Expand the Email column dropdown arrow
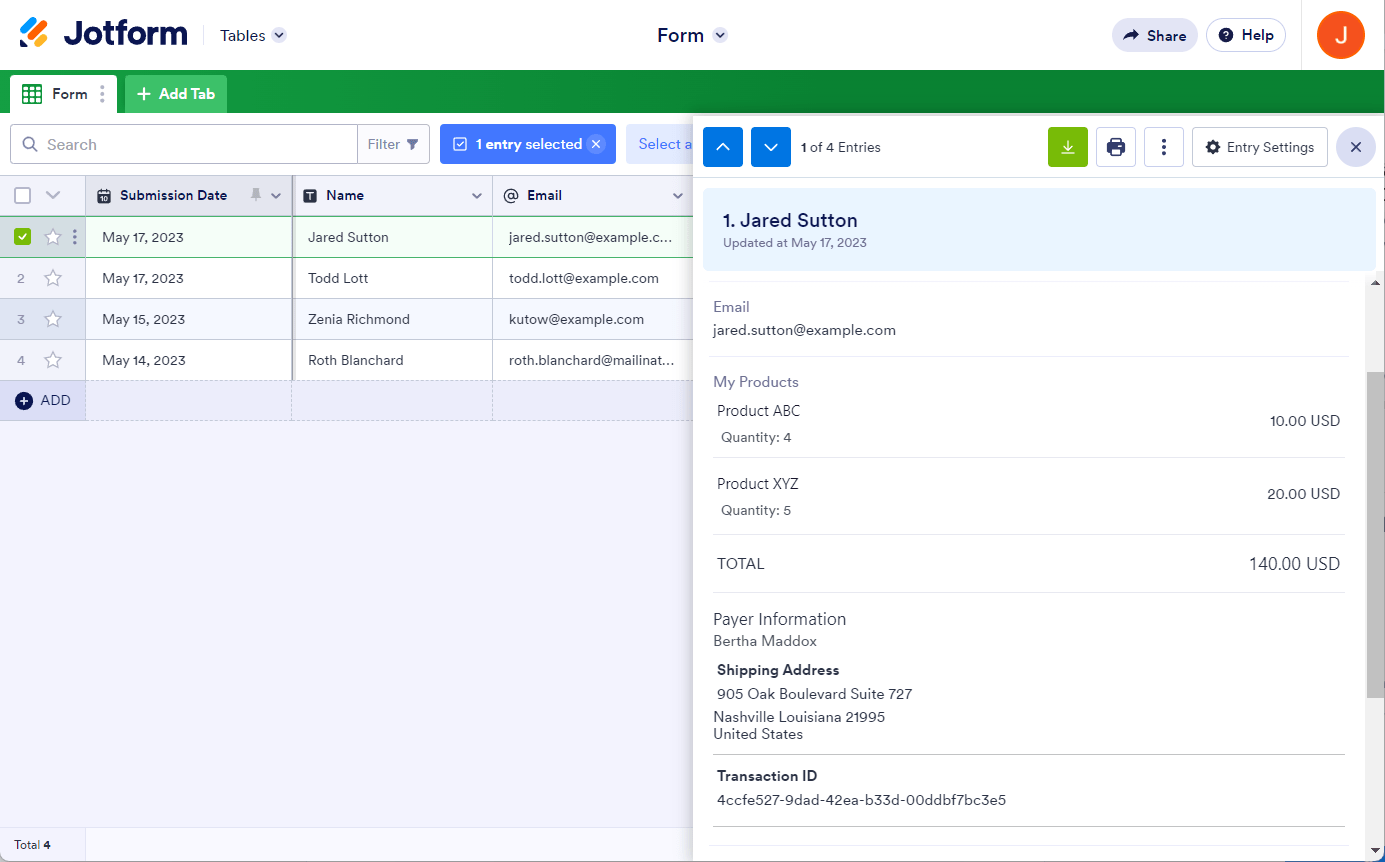This screenshot has height=862, width=1385. coord(678,196)
